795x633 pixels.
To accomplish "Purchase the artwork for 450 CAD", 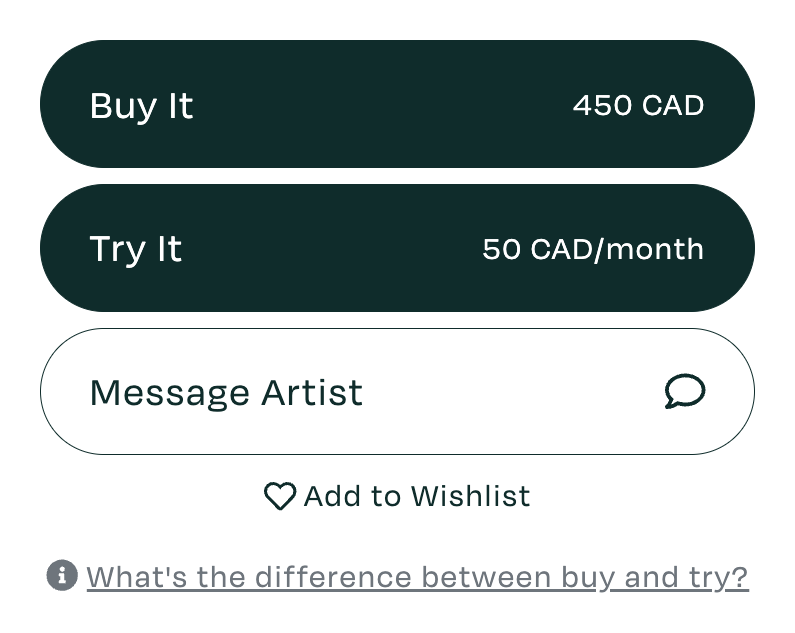I will click(x=397, y=104).
